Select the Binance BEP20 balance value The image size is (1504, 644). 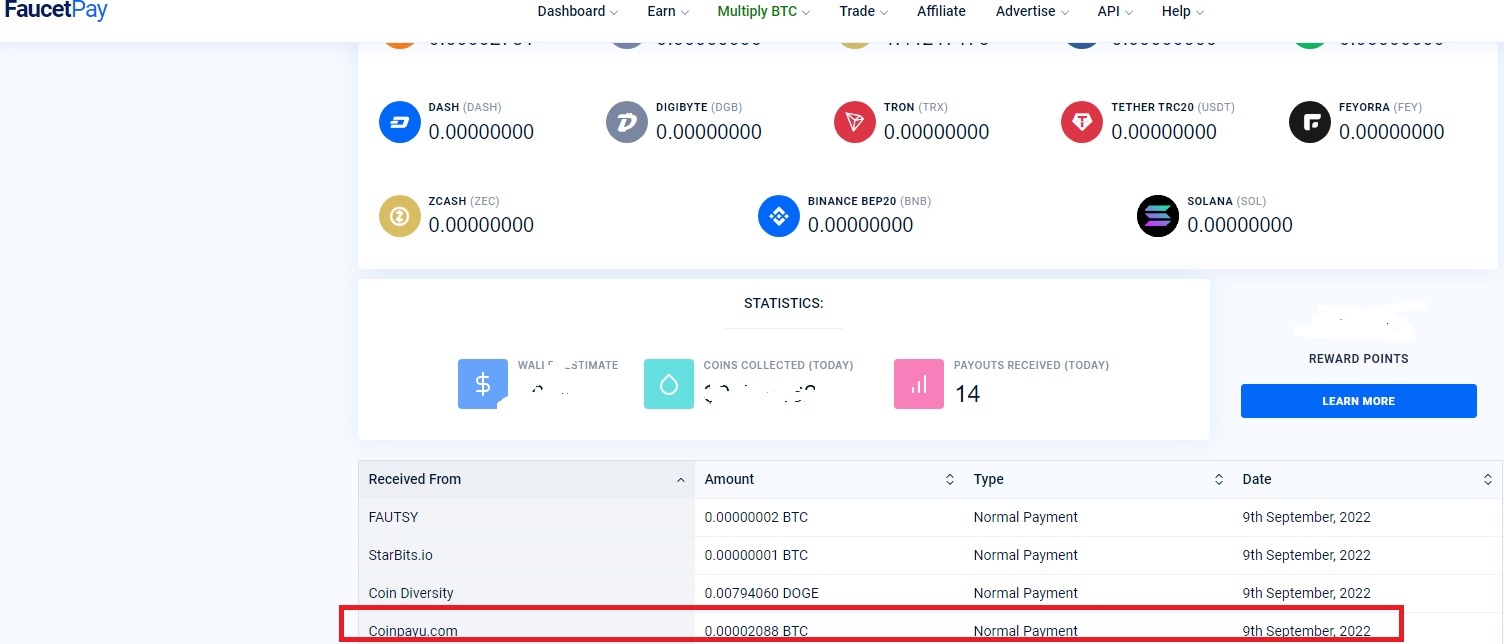pos(860,225)
